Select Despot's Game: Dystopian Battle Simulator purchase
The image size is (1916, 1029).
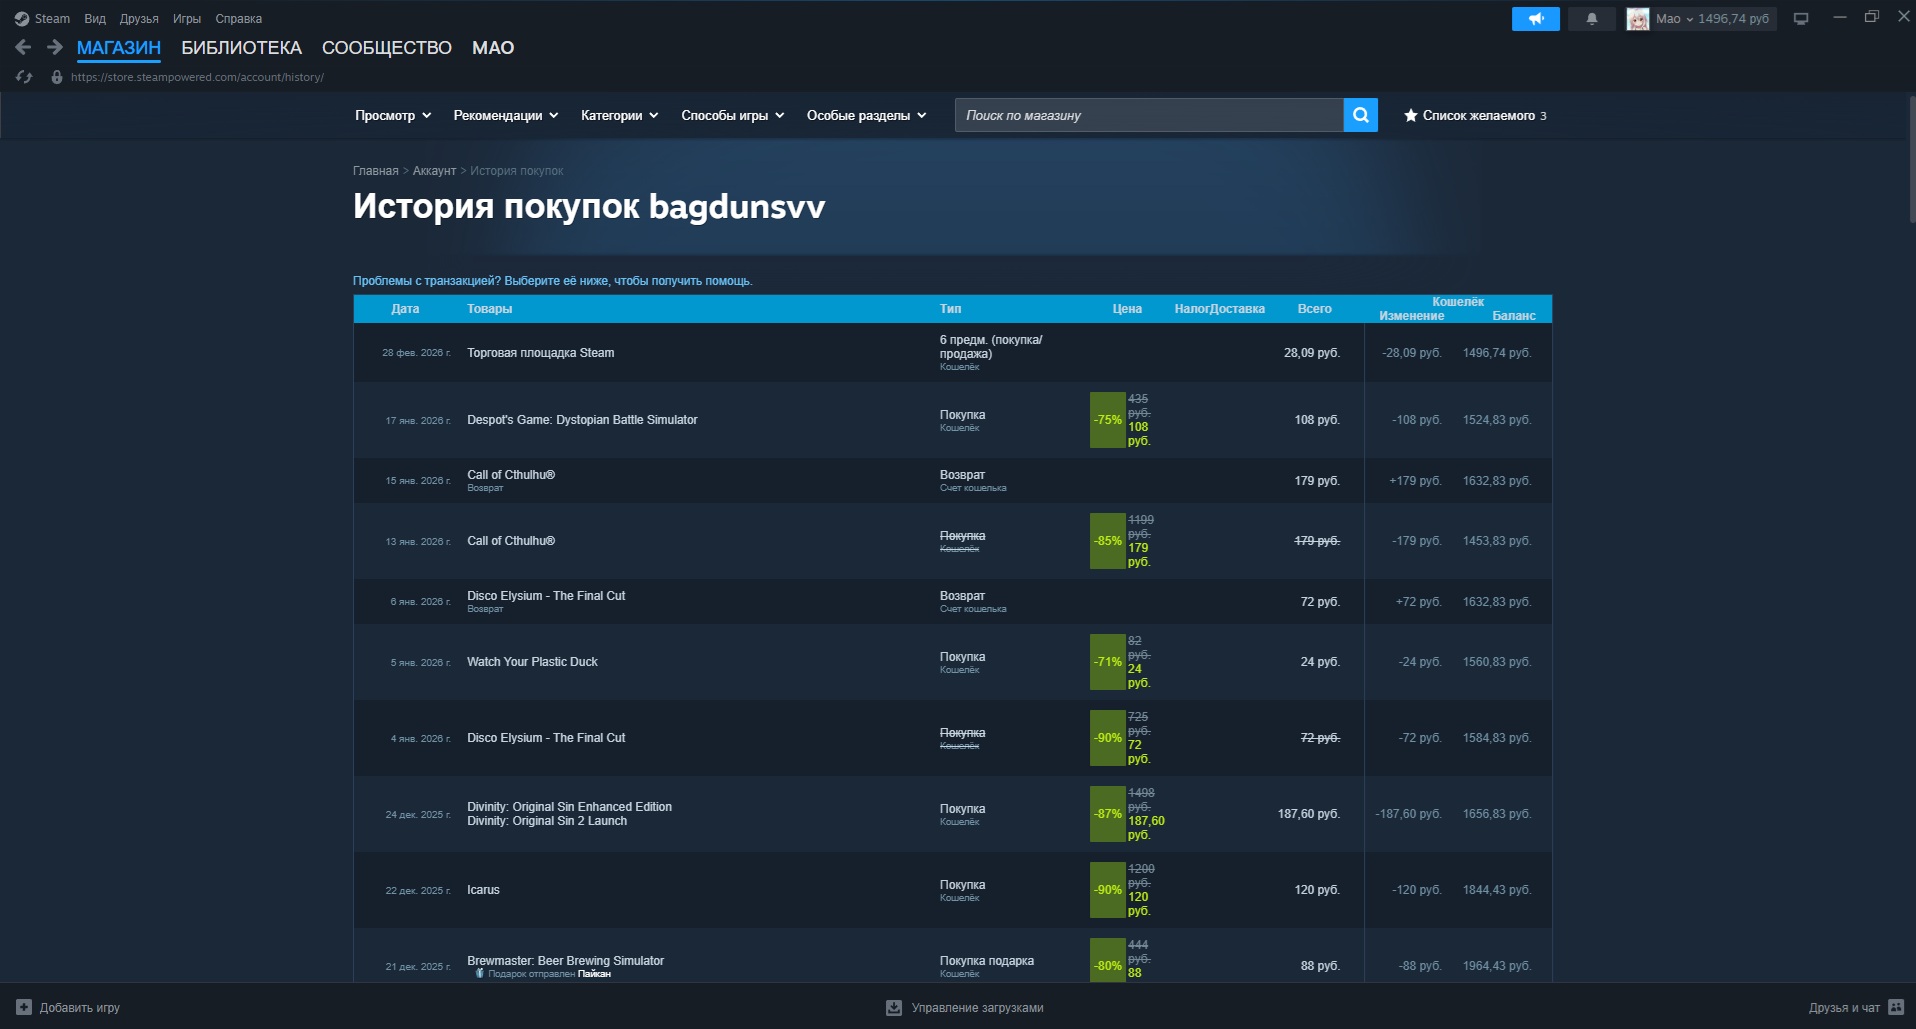pyautogui.click(x=952, y=420)
